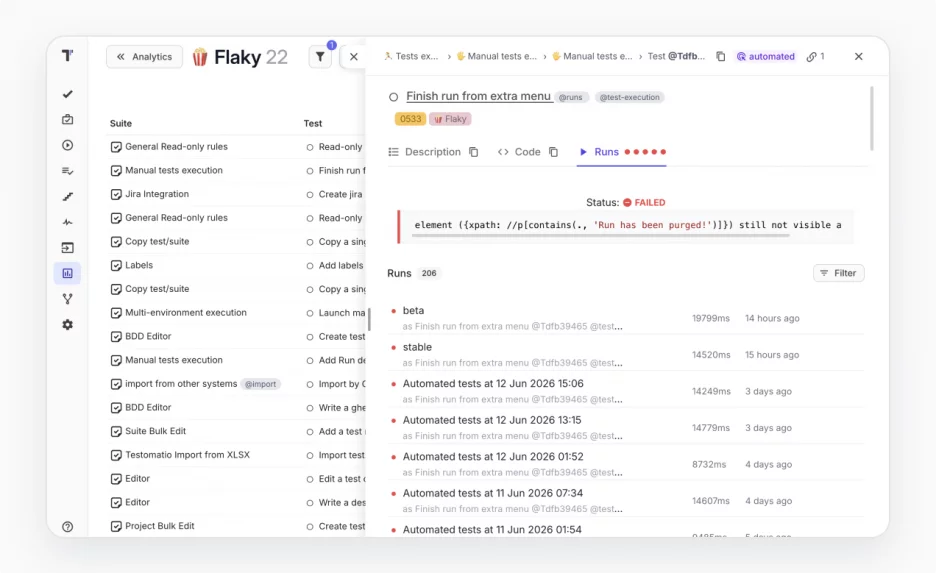This screenshot has height=573, width=936.
Task: Click the FAILED status label
Action: point(644,202)
